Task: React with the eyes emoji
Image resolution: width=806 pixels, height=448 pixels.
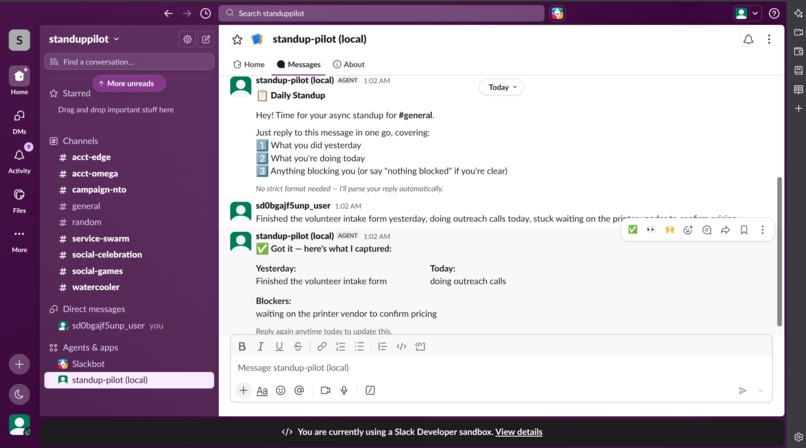Action: 651,230
